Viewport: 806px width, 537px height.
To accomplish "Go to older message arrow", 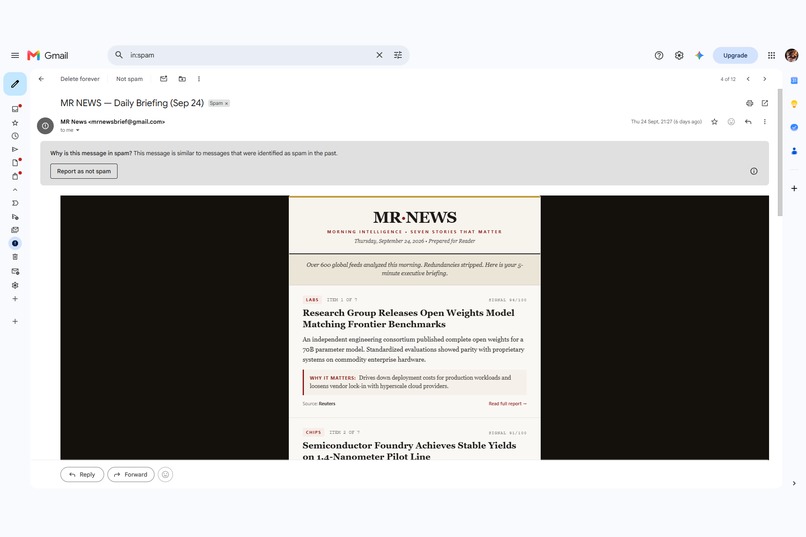I will (x=765, y=79).
